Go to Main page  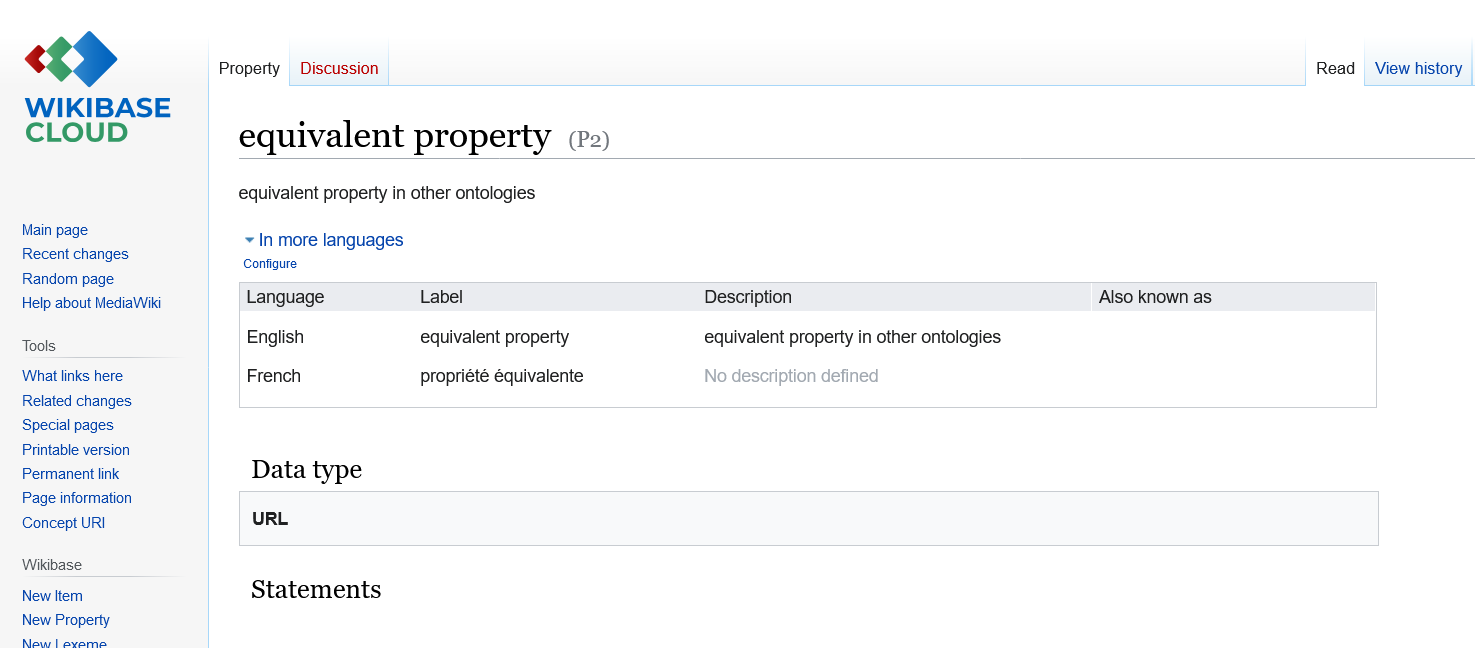[x=55, y=230]
